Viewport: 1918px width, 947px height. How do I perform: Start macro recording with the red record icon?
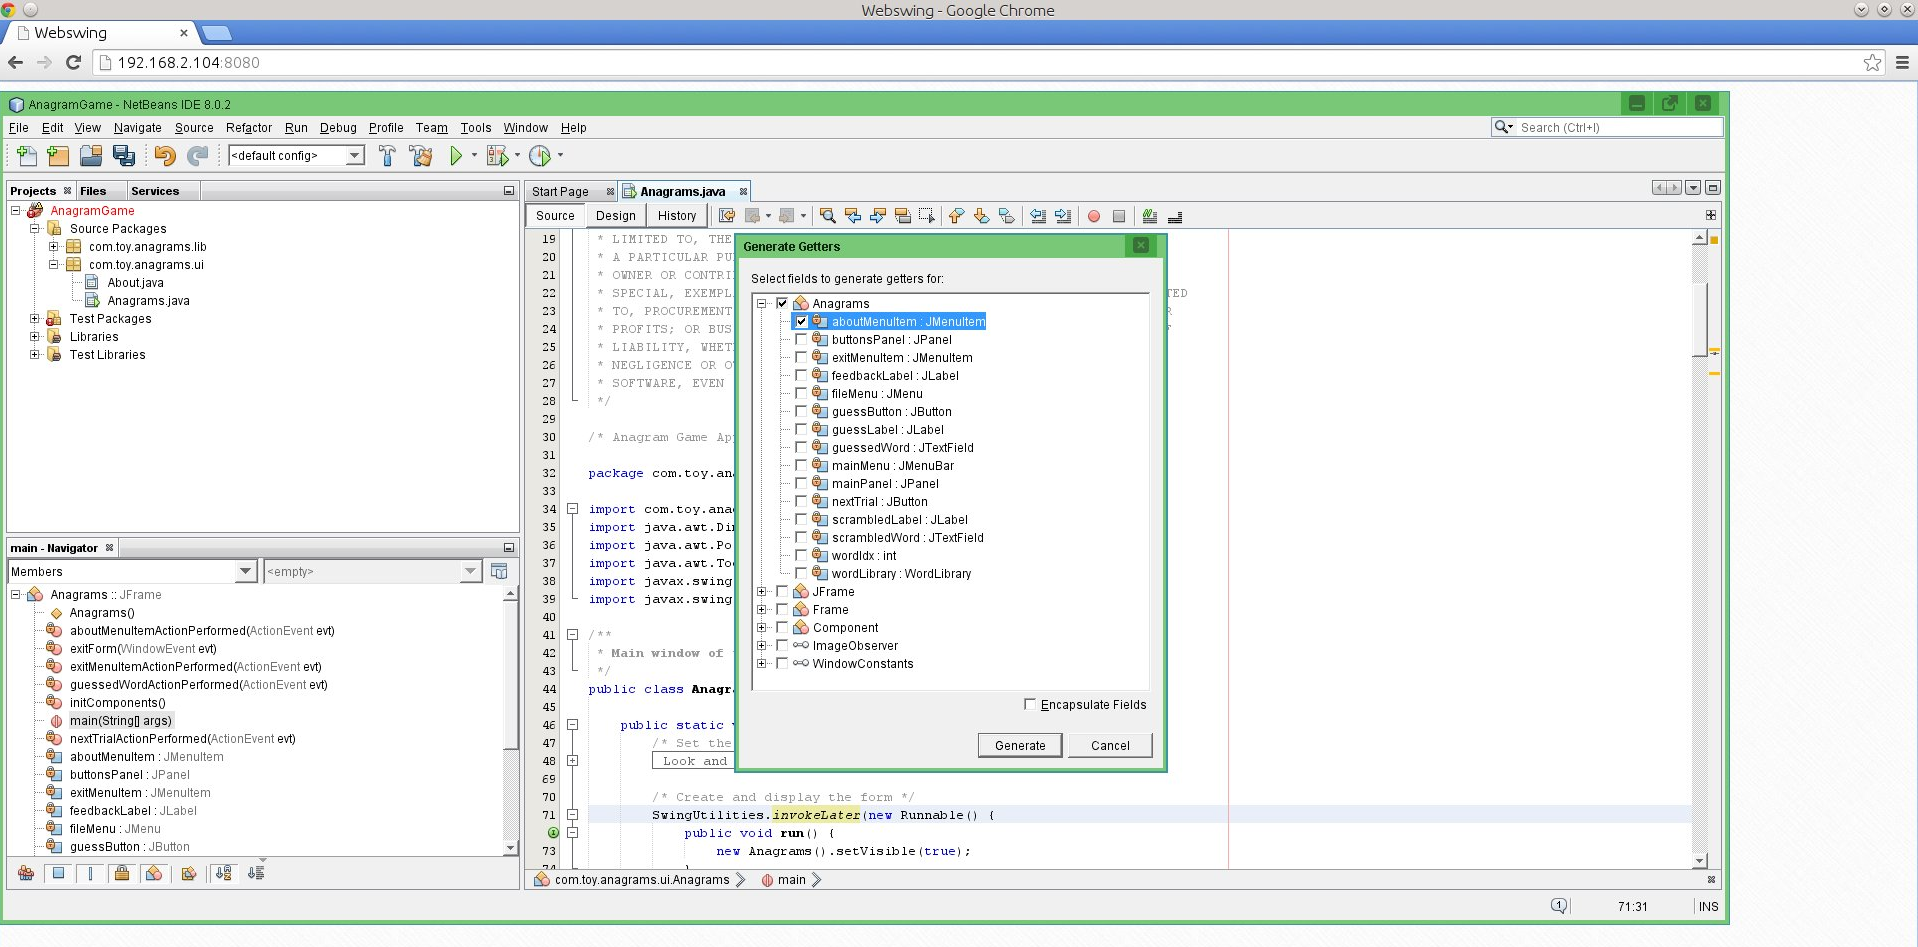pyautogui.click(x=1092, y=216)
